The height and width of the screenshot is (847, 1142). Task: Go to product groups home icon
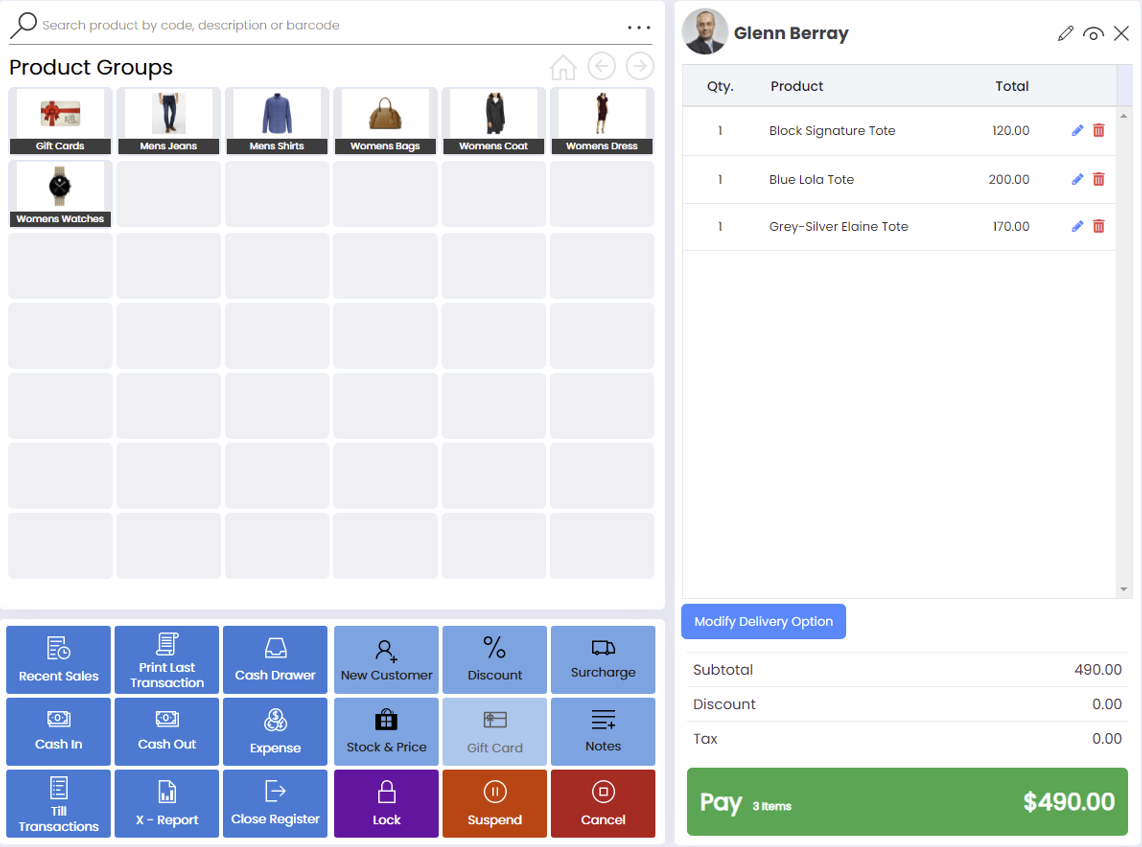(563, 67)
